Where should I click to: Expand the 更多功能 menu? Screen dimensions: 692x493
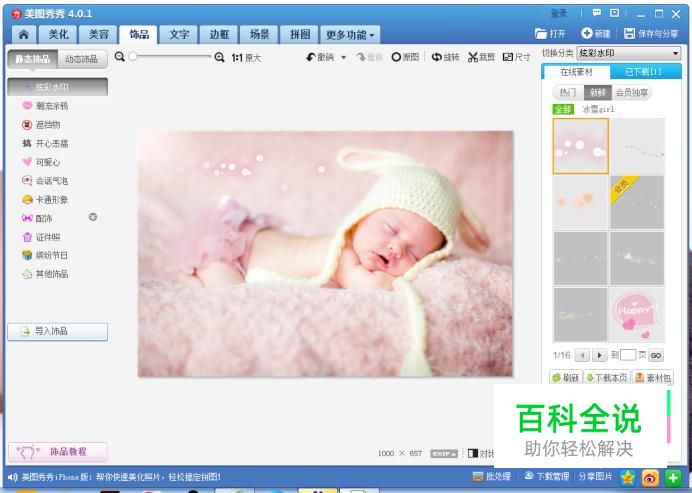coord(350,34)
